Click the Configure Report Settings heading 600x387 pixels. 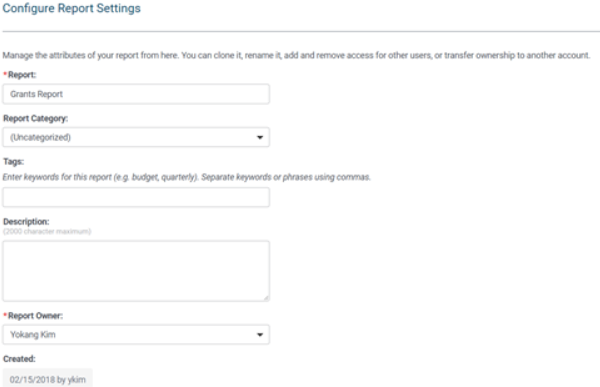click(x=72, y=8)
